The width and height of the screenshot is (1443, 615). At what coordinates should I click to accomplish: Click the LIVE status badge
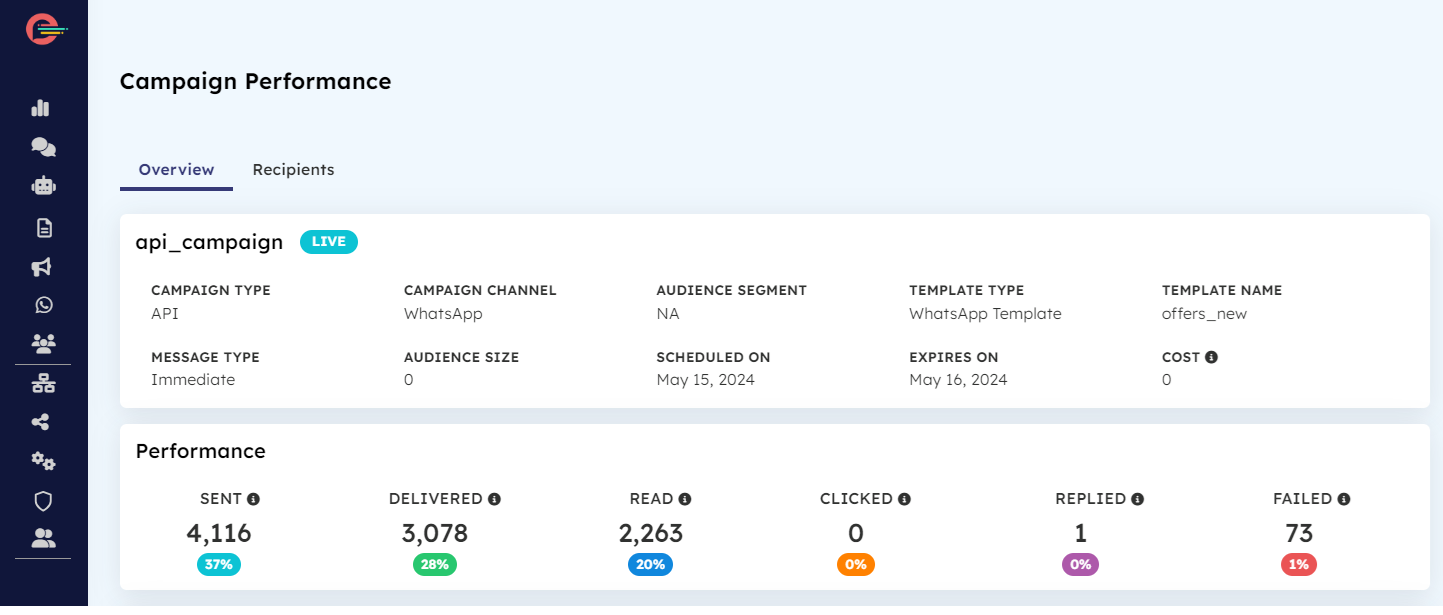click(x=328, y=242)
